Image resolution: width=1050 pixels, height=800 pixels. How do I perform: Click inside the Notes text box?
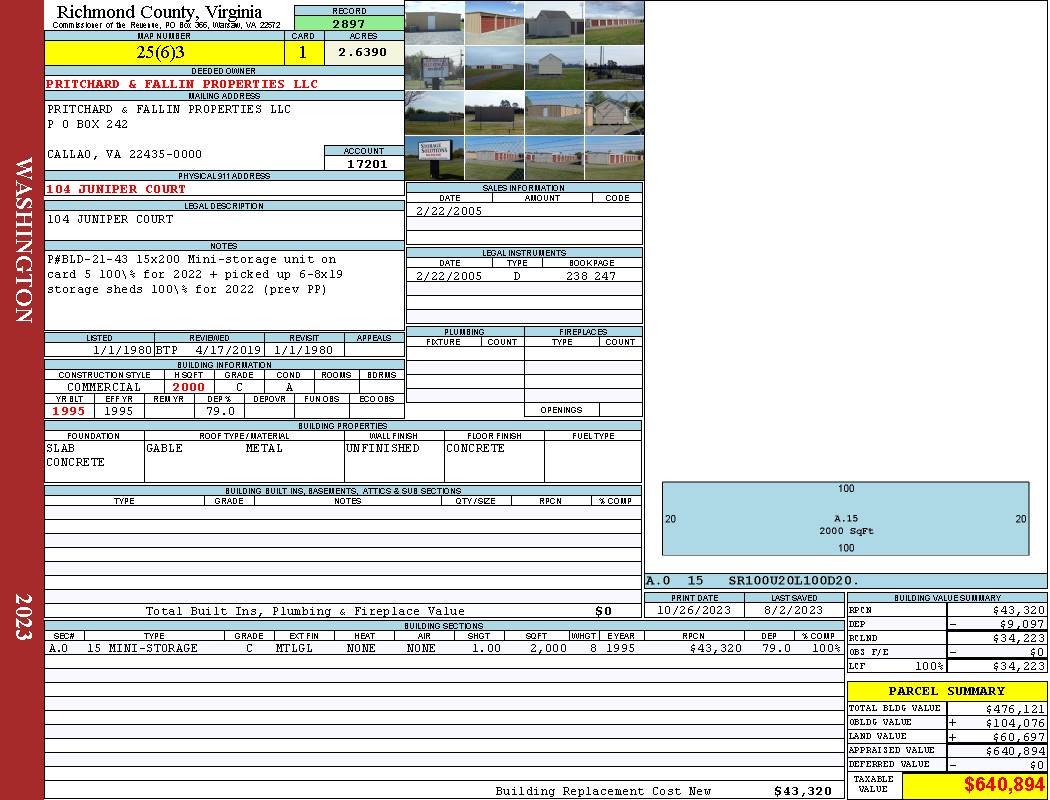click(x=224, y=290)
